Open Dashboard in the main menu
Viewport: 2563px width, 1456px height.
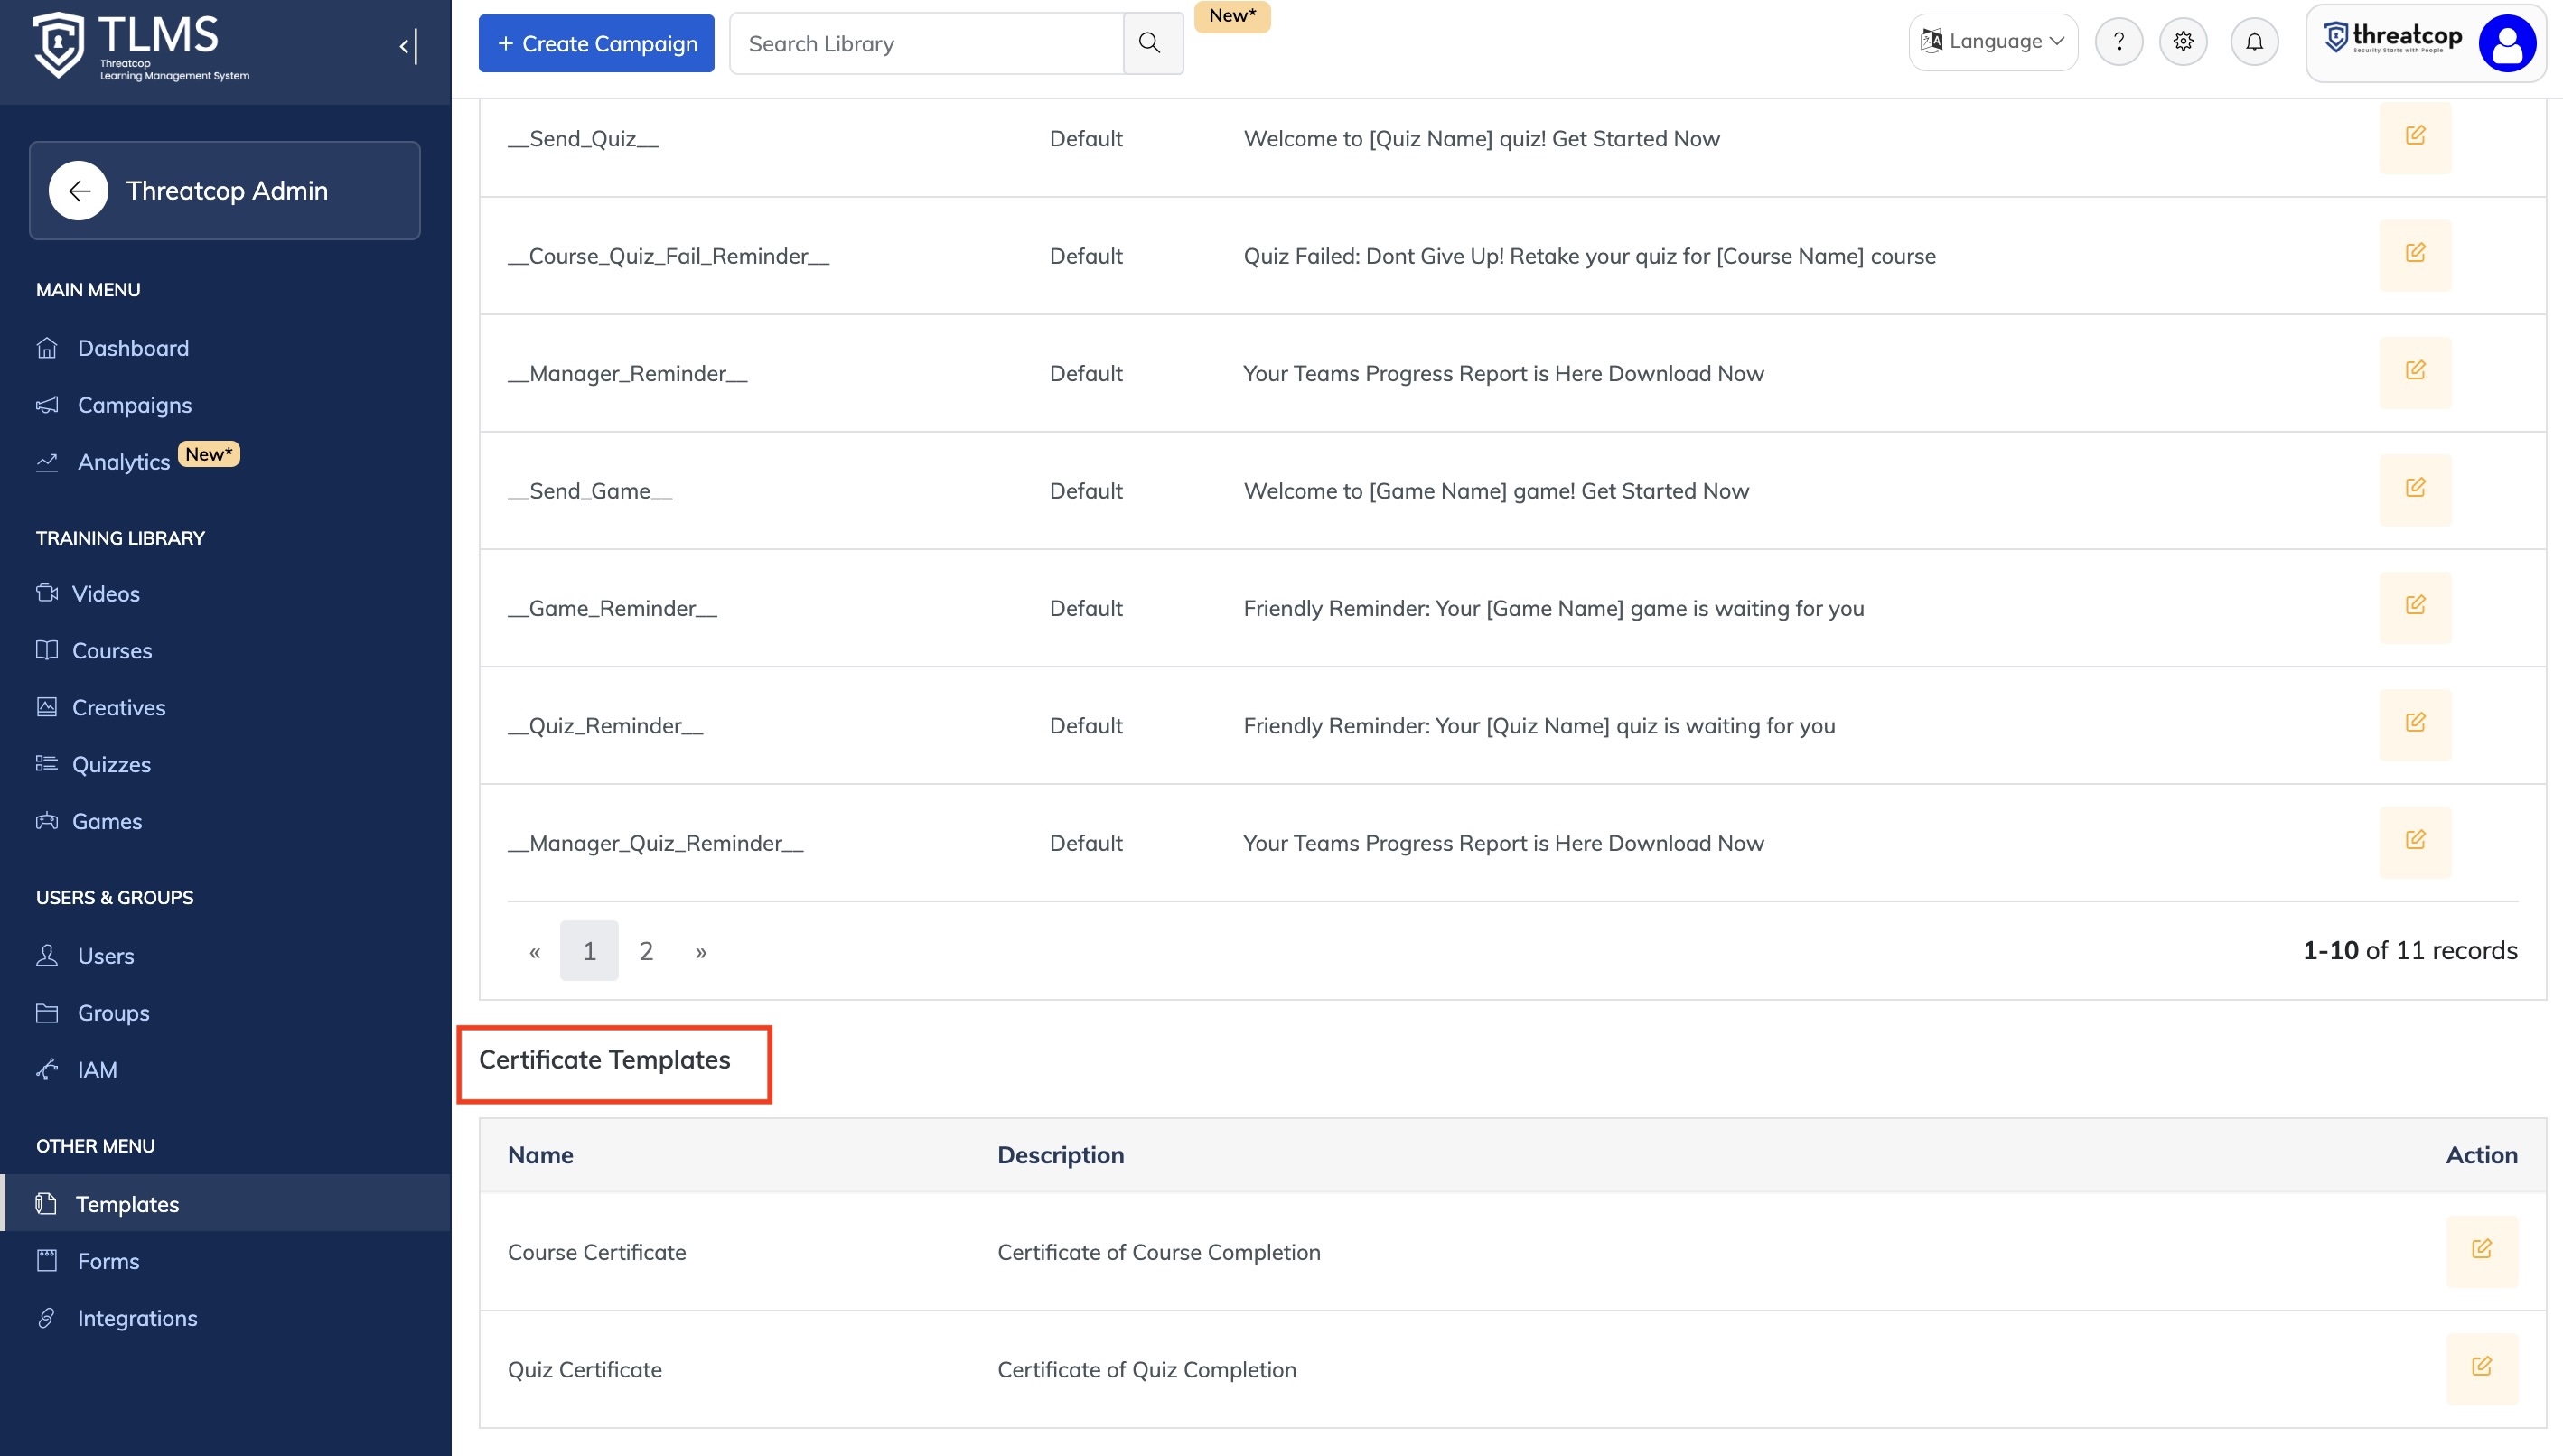coord(133,348)
